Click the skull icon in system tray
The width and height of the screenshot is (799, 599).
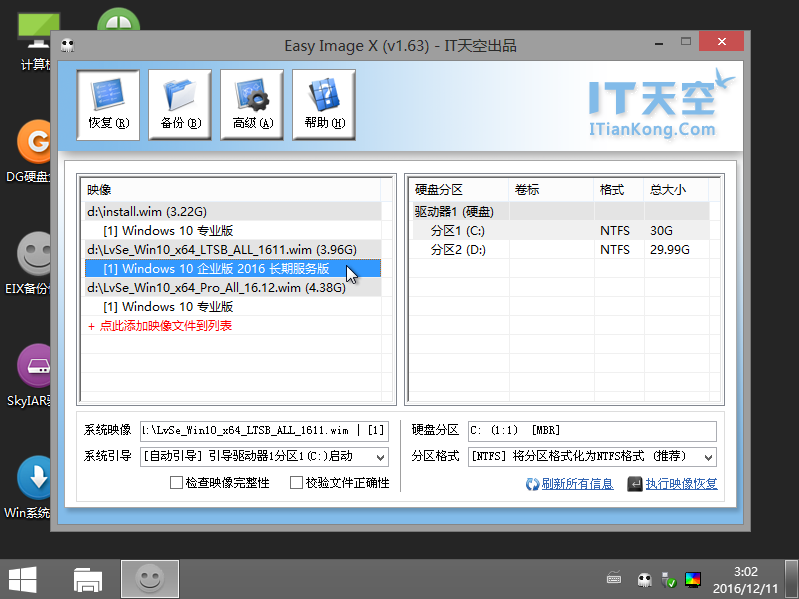[644, 580]
